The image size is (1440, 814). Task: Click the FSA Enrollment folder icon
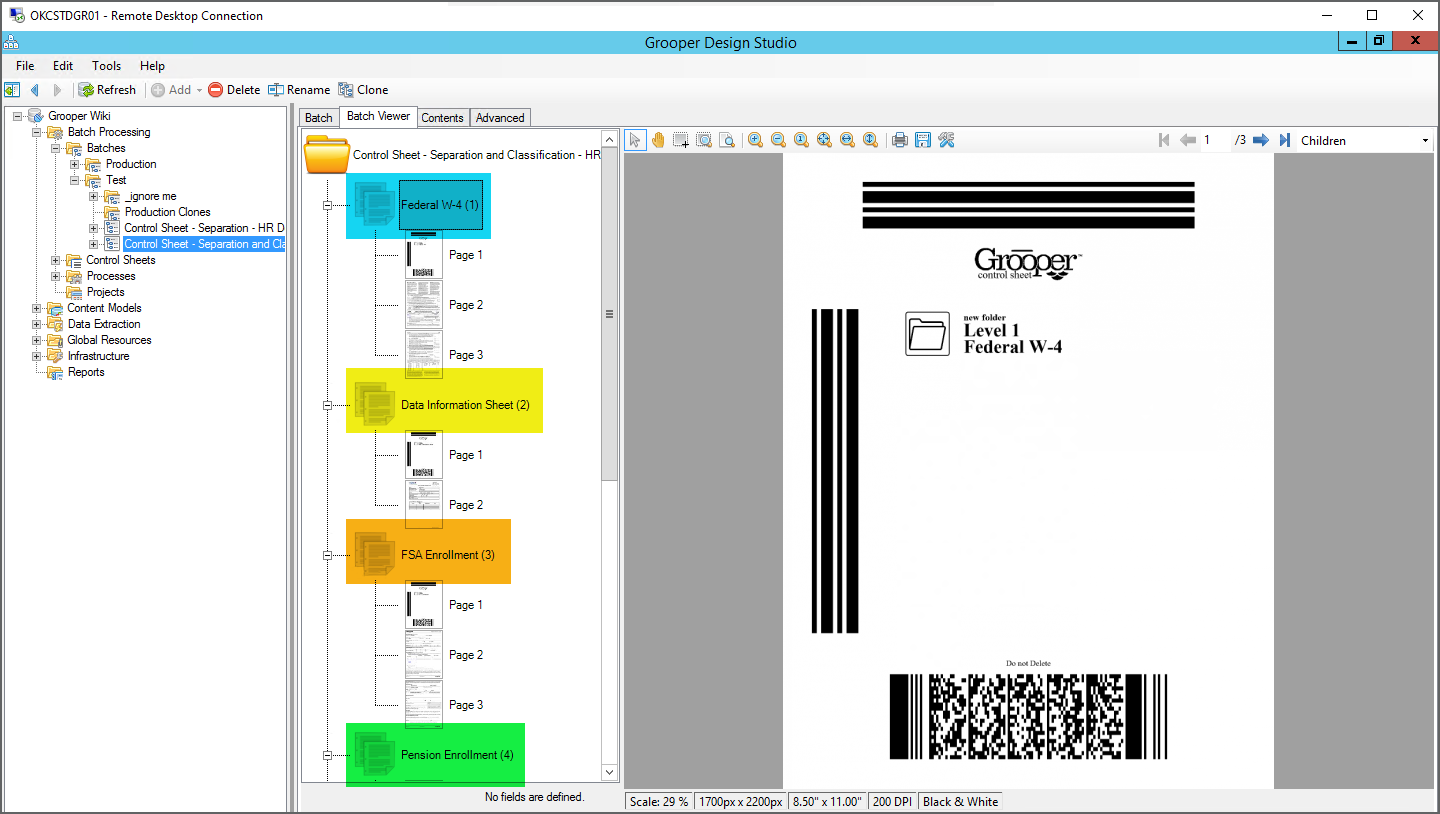[373, 555]
